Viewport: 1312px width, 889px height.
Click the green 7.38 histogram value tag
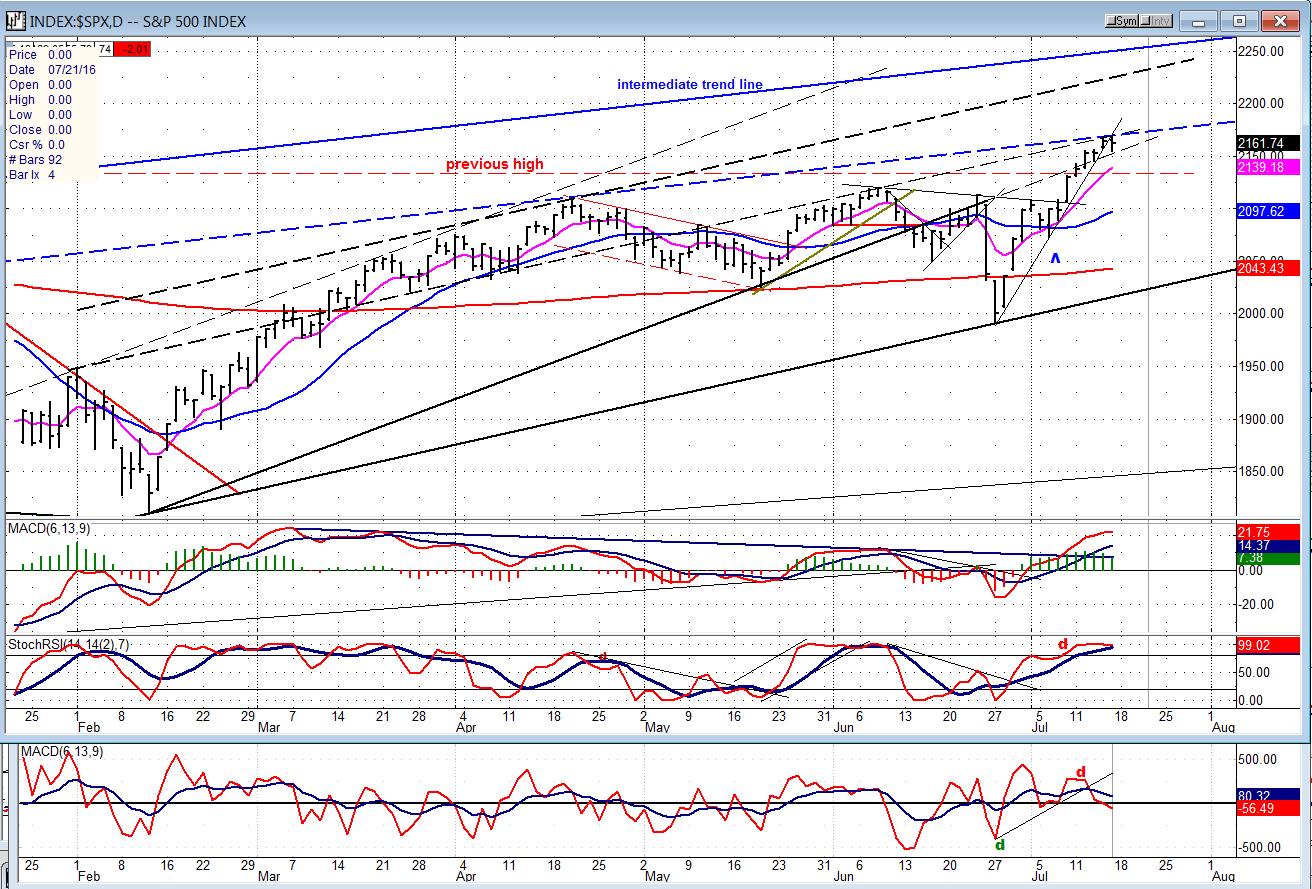(1268, 559)
